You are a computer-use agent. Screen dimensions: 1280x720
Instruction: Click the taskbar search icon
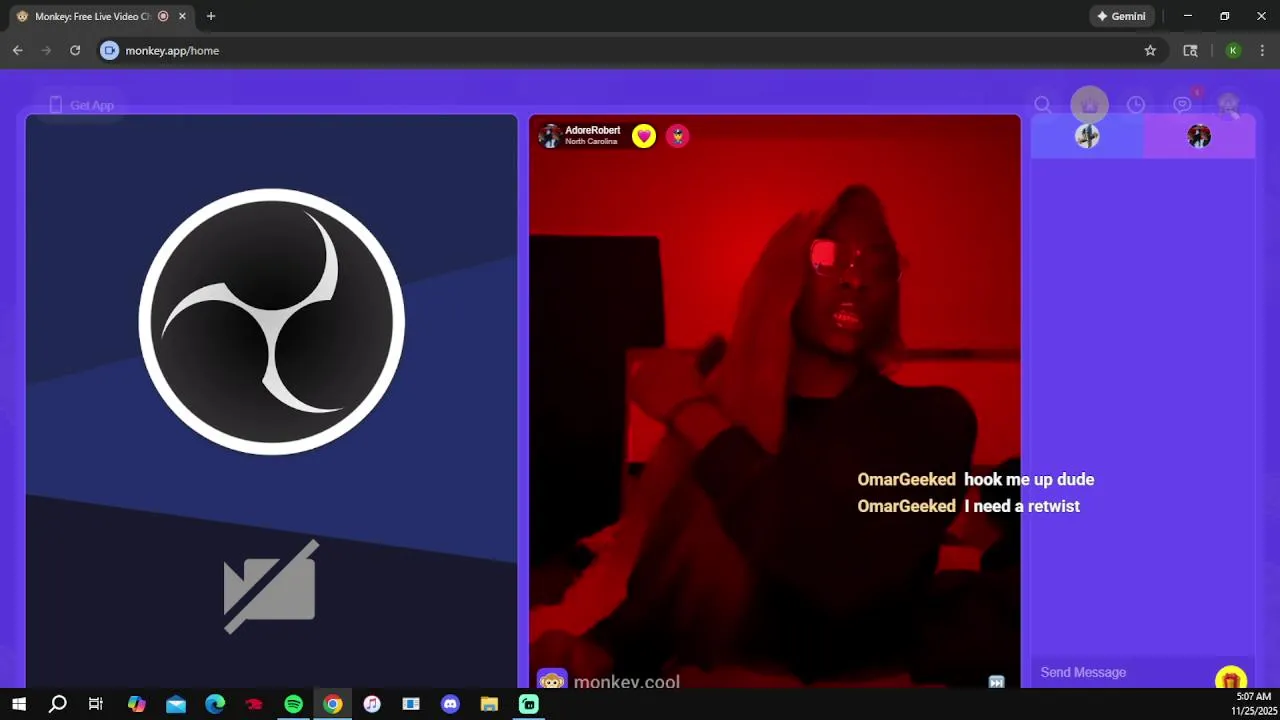pos(58,704)
